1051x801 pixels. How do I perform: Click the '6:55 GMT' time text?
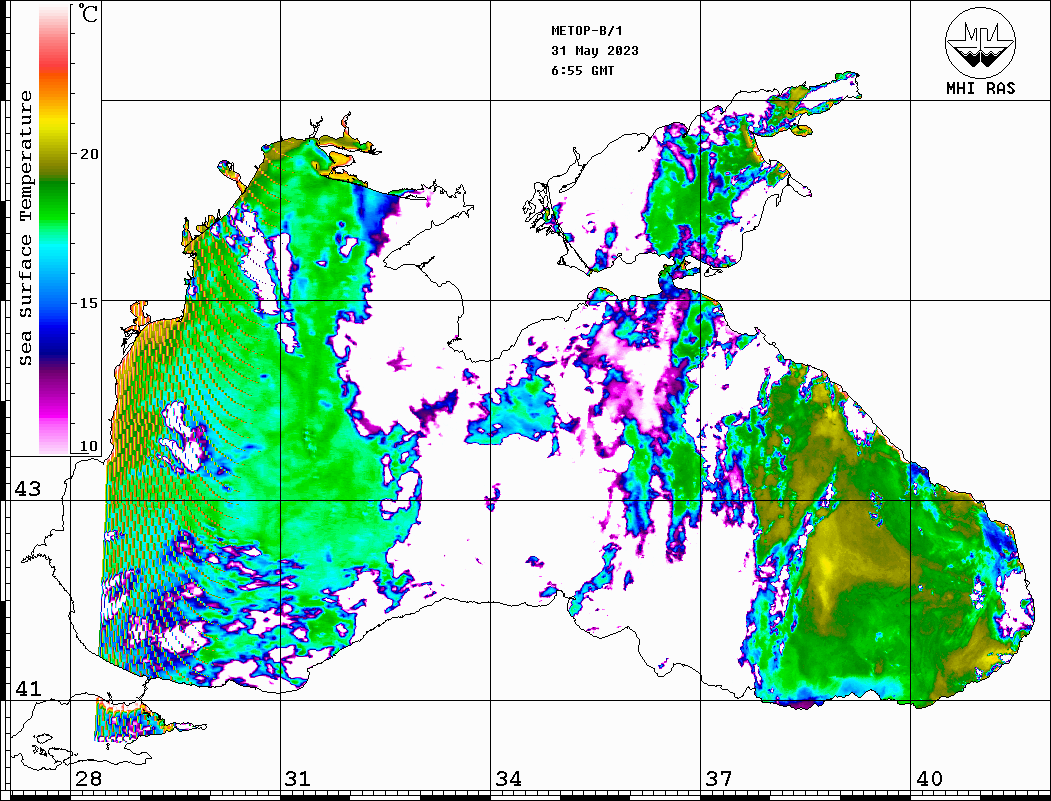[x=582, y=70]
